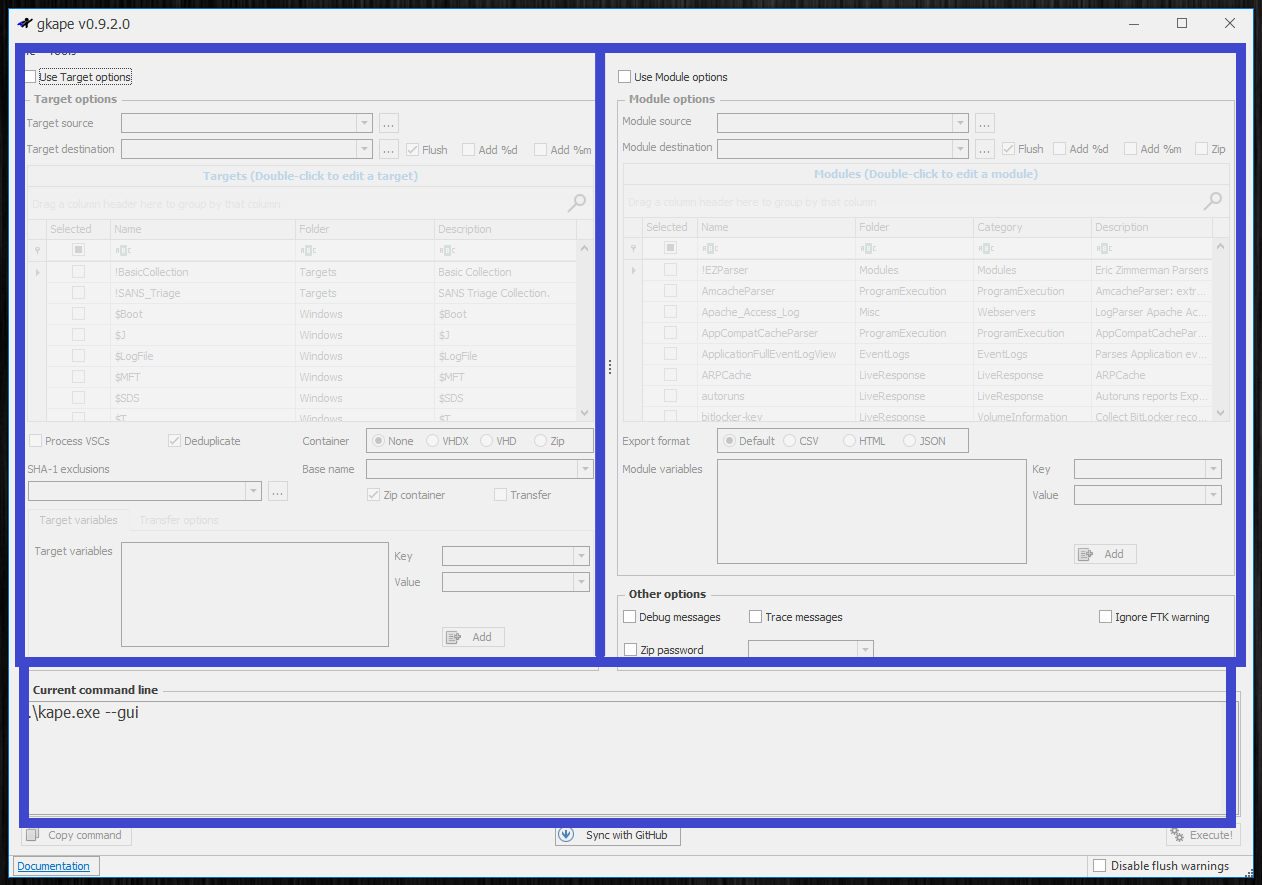
Task: Click the Targets grid search magnifier icon
Action: [x=577, y=203]
